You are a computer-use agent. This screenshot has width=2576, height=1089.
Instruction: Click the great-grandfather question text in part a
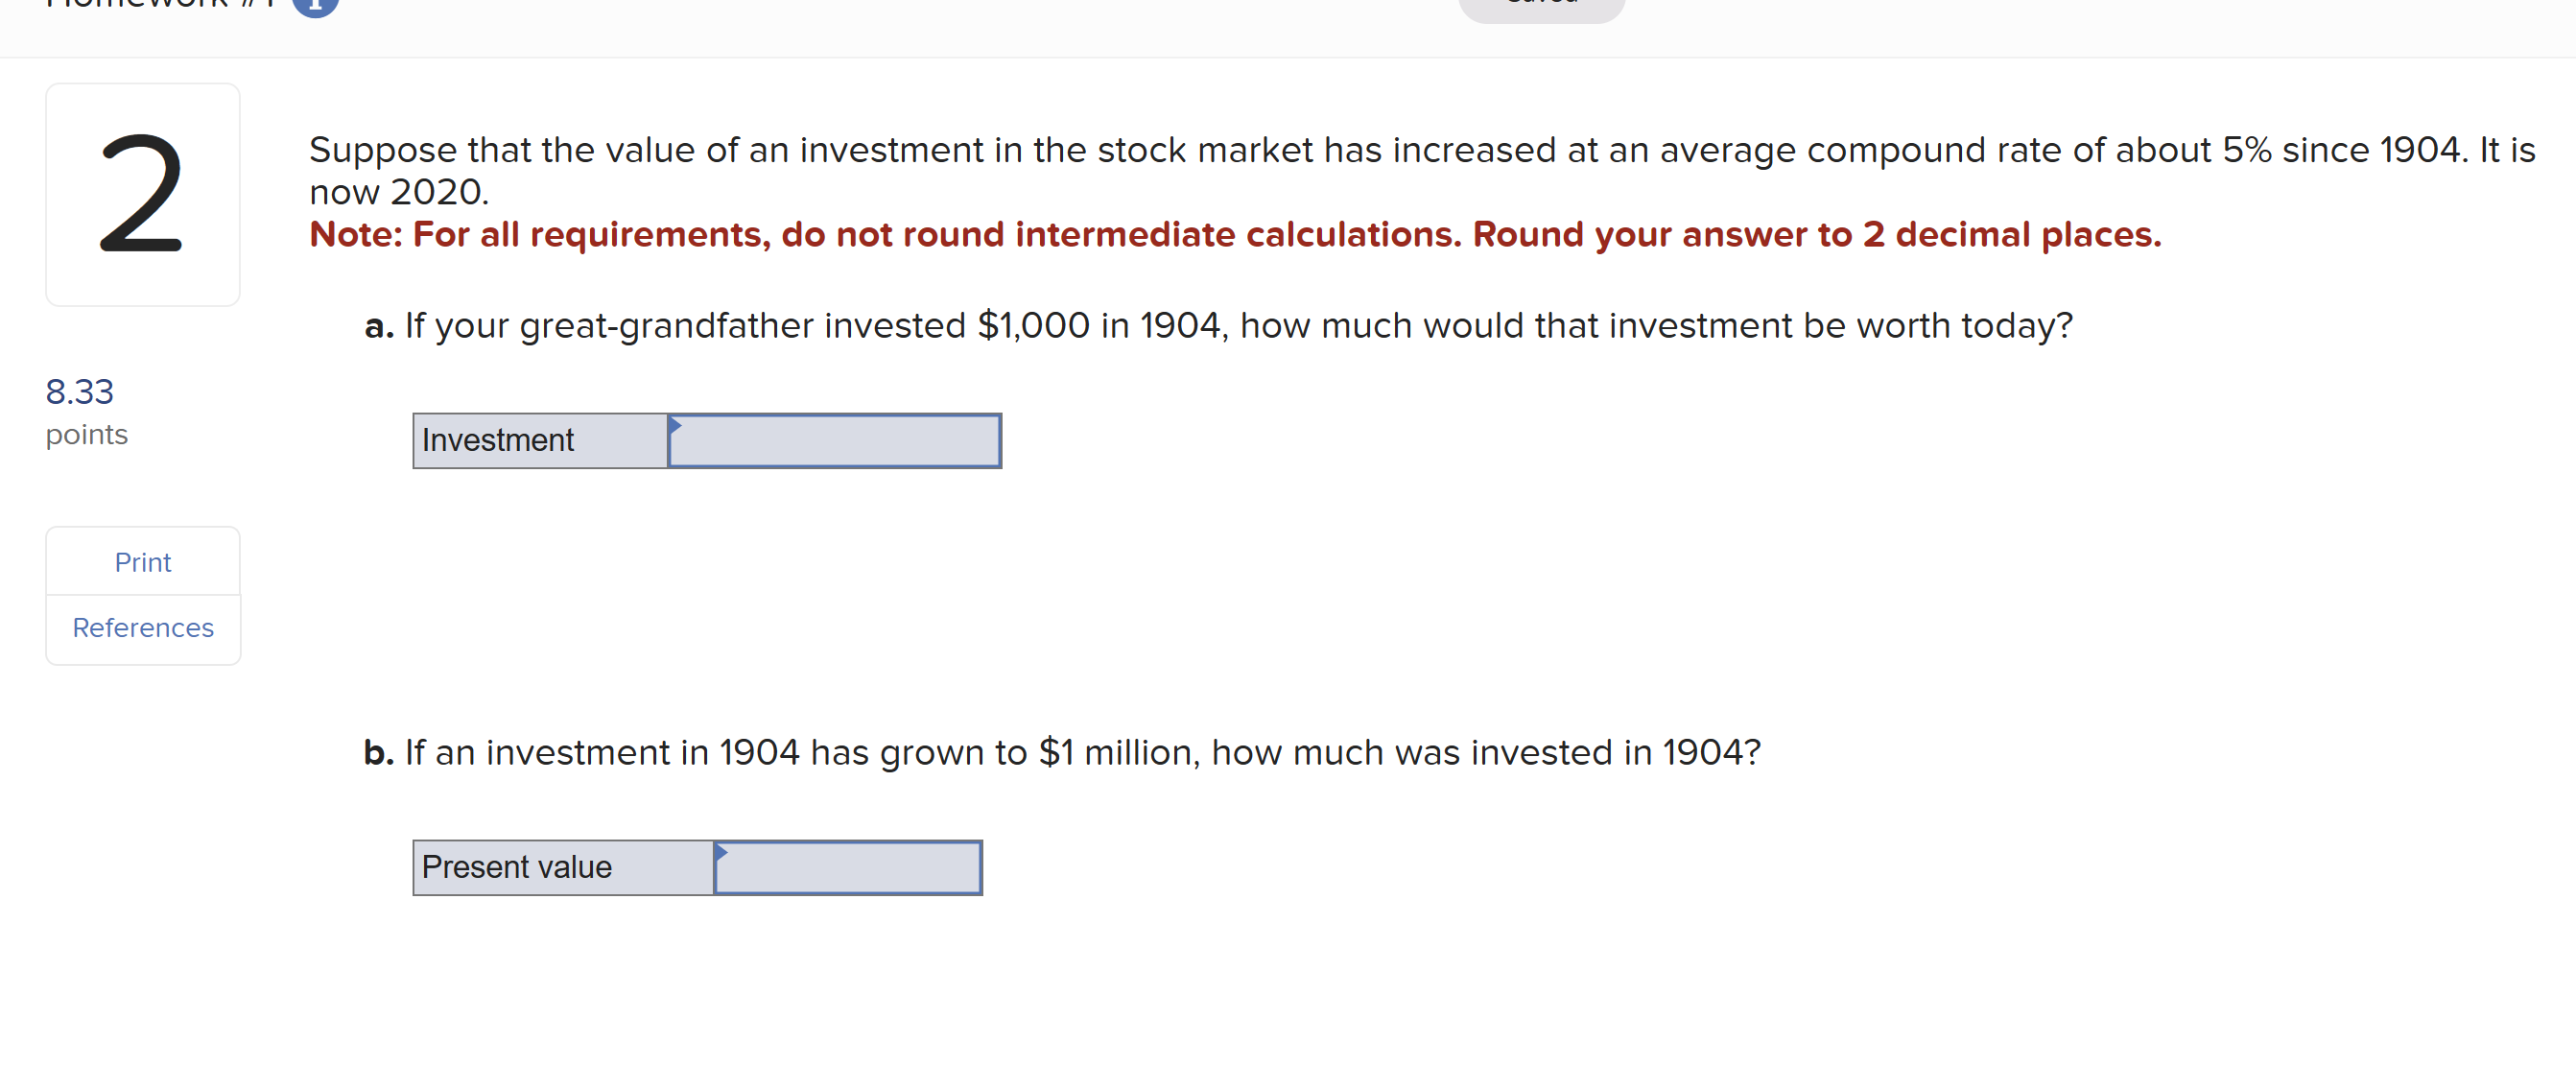click(x=1237, y=325)
